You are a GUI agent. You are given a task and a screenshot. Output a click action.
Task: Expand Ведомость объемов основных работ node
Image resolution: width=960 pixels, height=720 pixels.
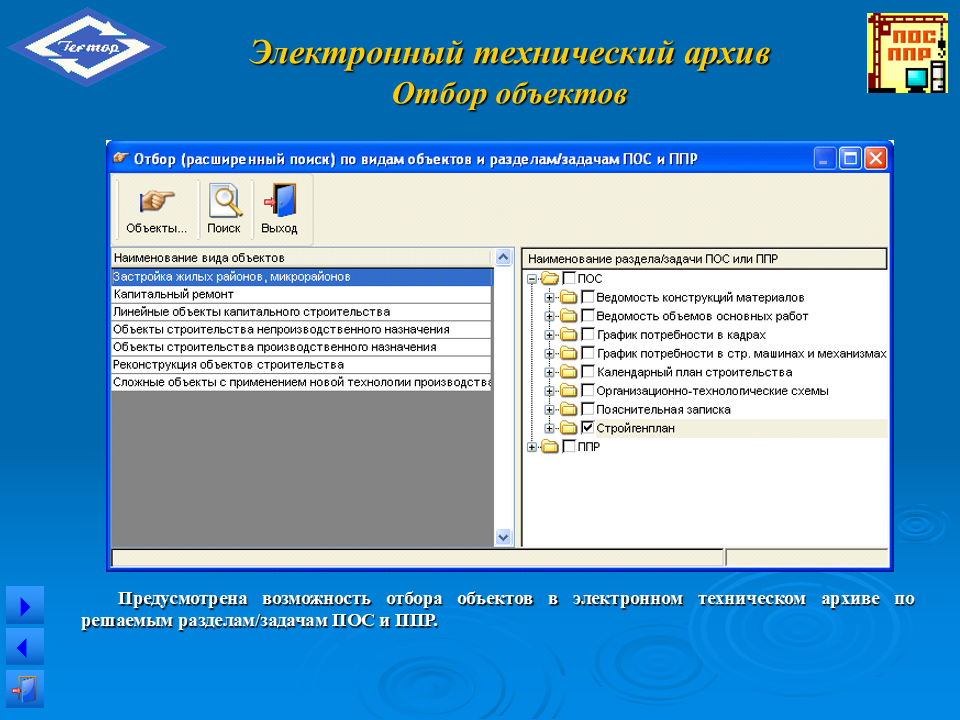point(549,317)
